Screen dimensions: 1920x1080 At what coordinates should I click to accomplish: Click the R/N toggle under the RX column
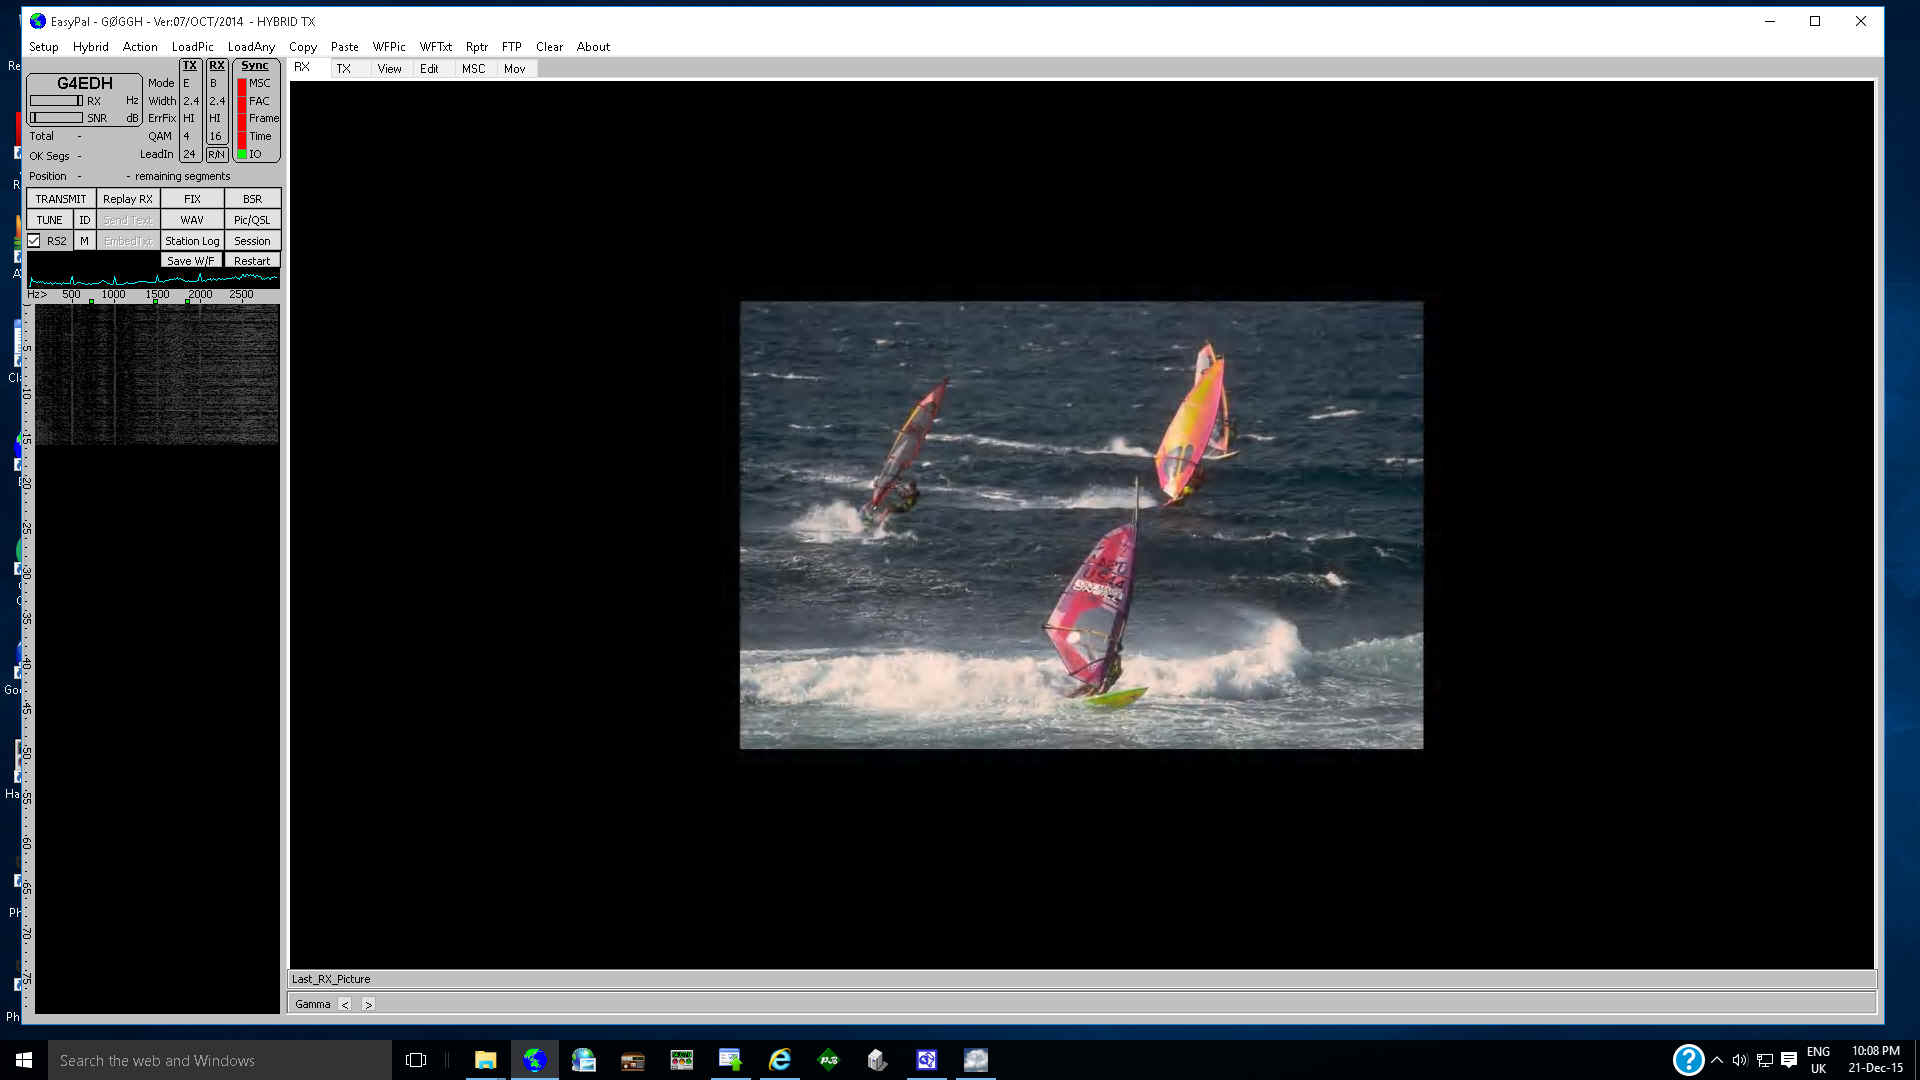coord(216,154)
